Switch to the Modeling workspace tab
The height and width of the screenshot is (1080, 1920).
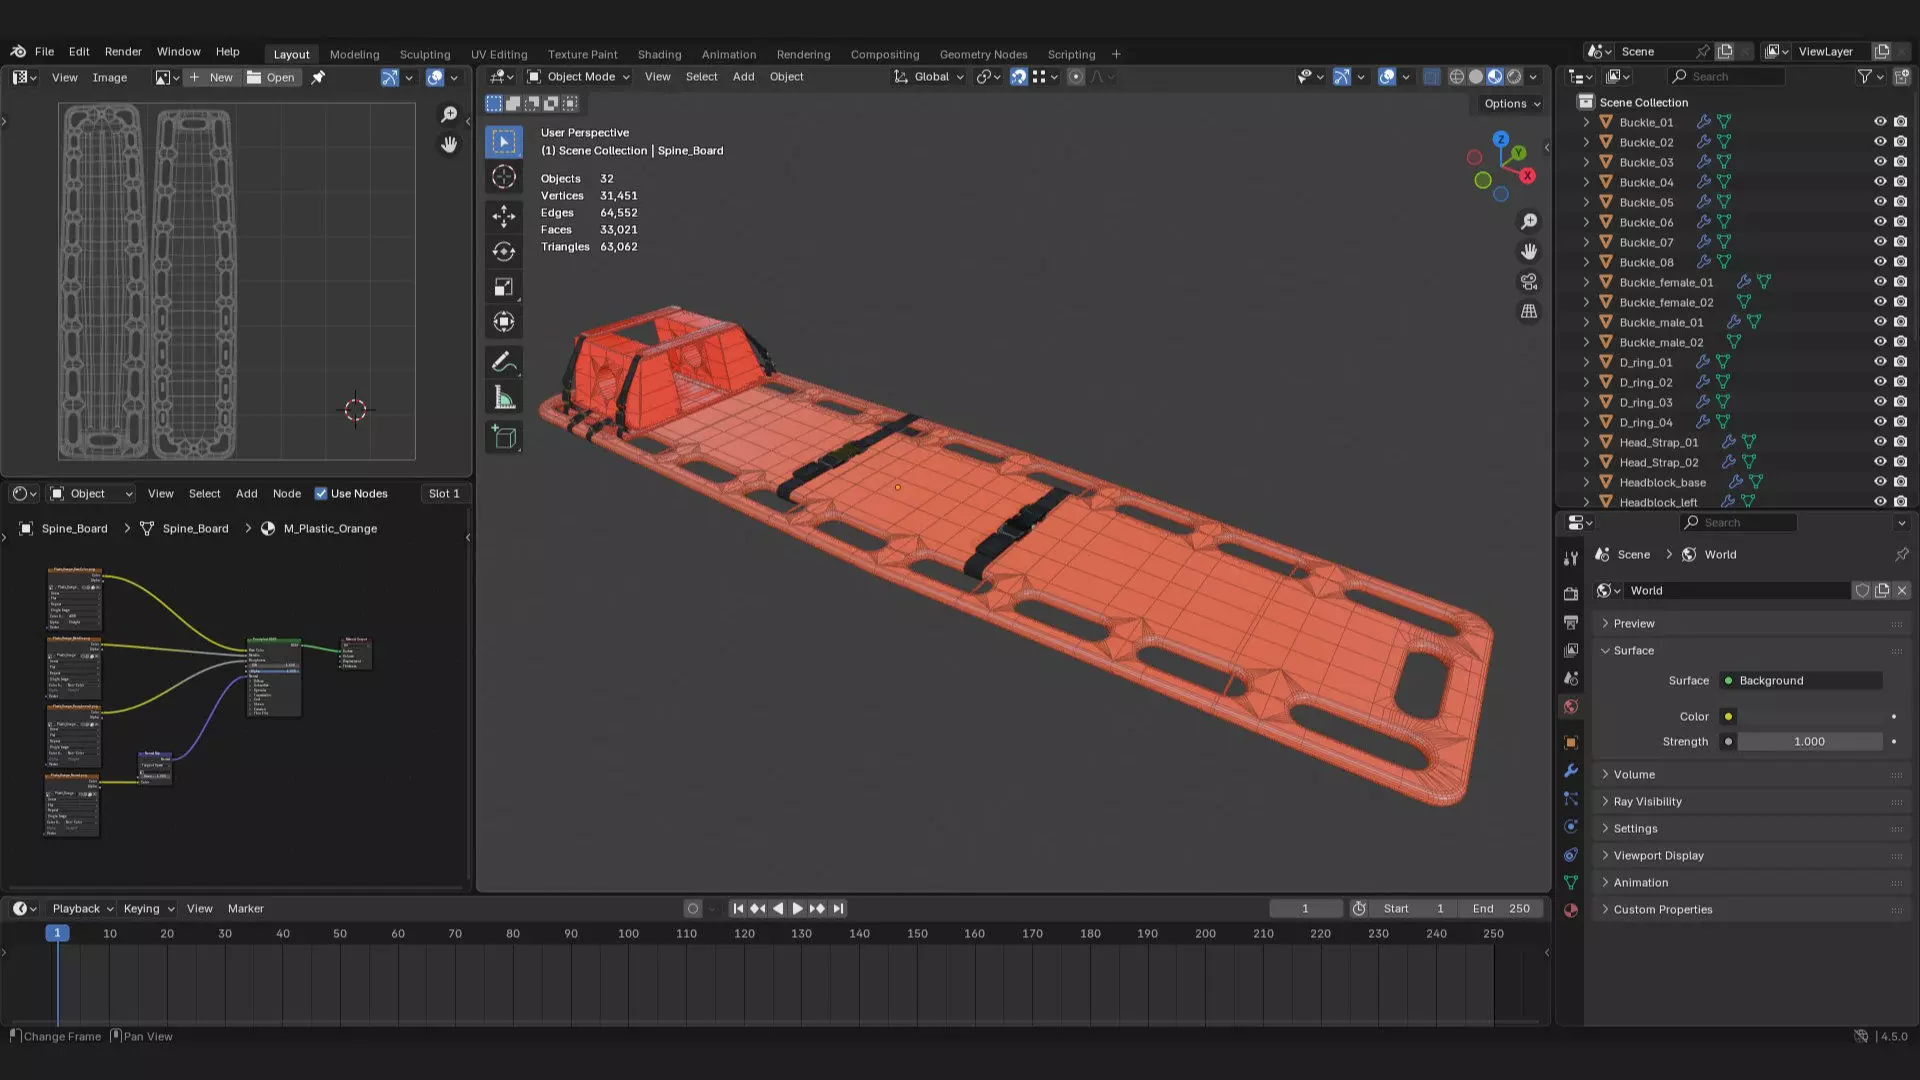pos(354,54)
